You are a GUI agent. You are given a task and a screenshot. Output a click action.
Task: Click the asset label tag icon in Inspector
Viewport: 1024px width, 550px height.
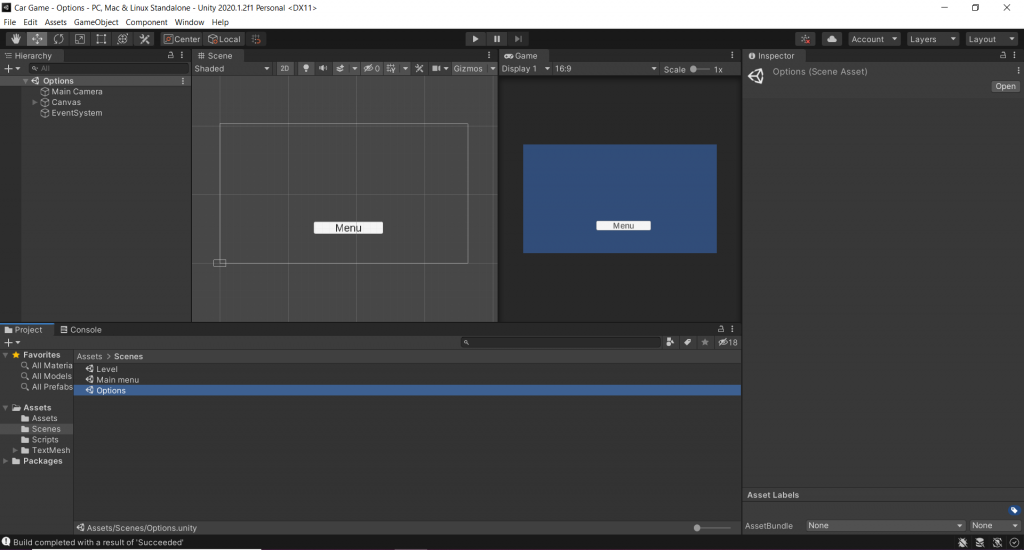[1013, 510]
